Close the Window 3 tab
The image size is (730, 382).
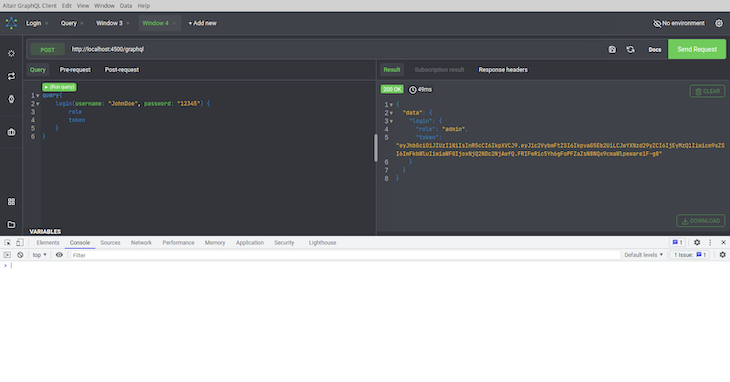pos(128,23)
